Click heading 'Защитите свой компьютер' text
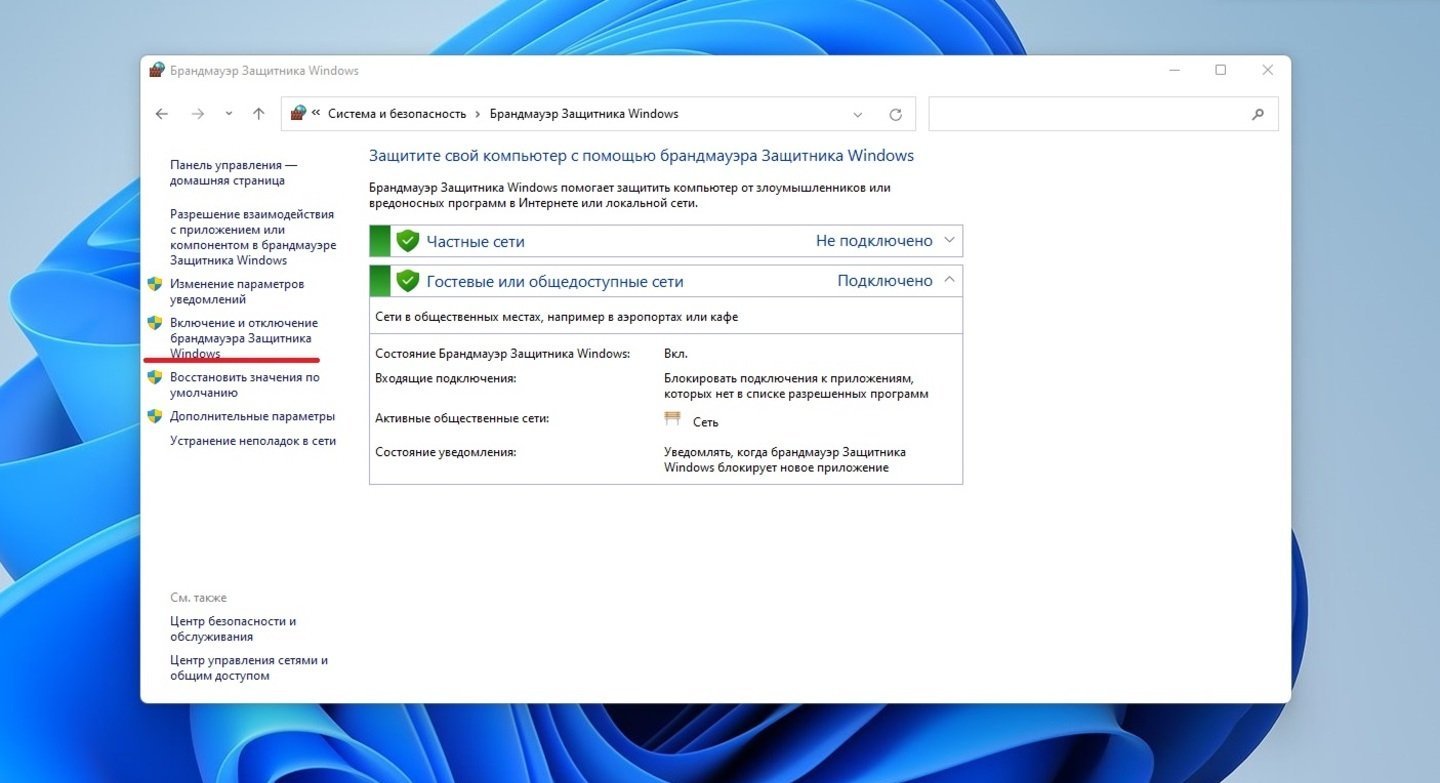This screenshot has height=783, width=1440. point(641,156)
